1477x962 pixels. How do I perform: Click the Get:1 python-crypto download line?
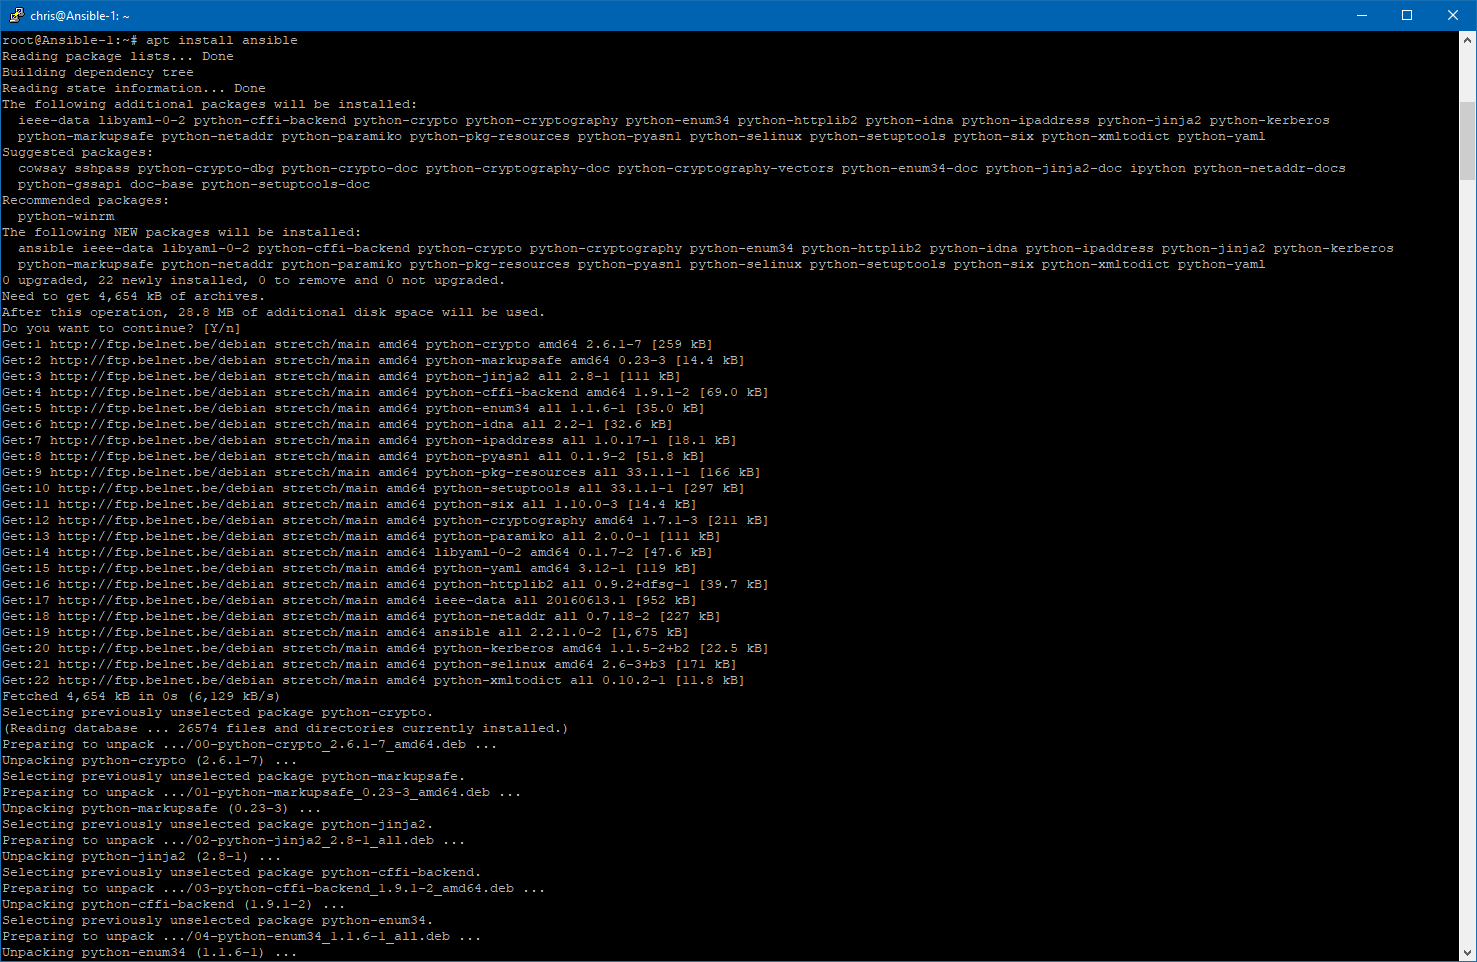tap(358, 344)
